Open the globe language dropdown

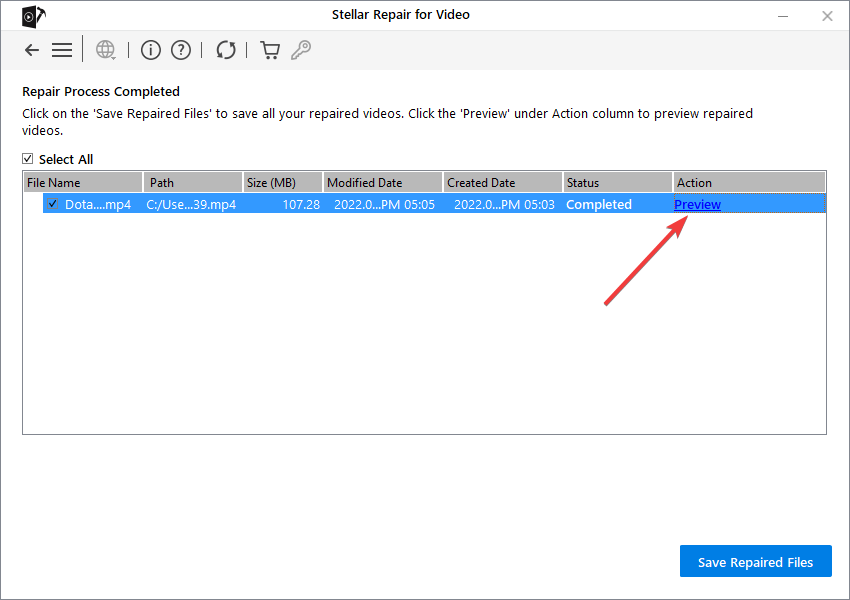tap(105, 50)
